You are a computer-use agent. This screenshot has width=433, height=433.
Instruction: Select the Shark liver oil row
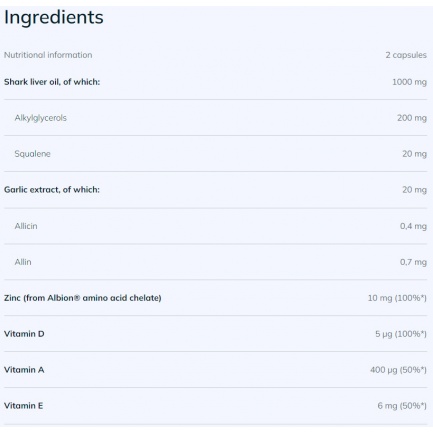tap(215, 82)
